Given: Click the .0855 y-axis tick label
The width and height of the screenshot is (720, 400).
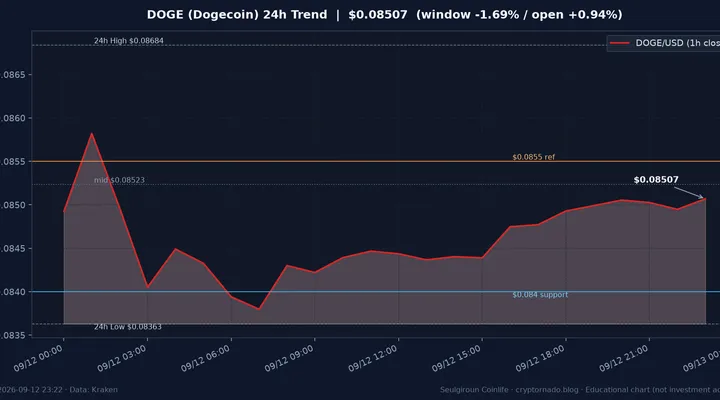Looking at the screenshot, I should tap(13, 162).
